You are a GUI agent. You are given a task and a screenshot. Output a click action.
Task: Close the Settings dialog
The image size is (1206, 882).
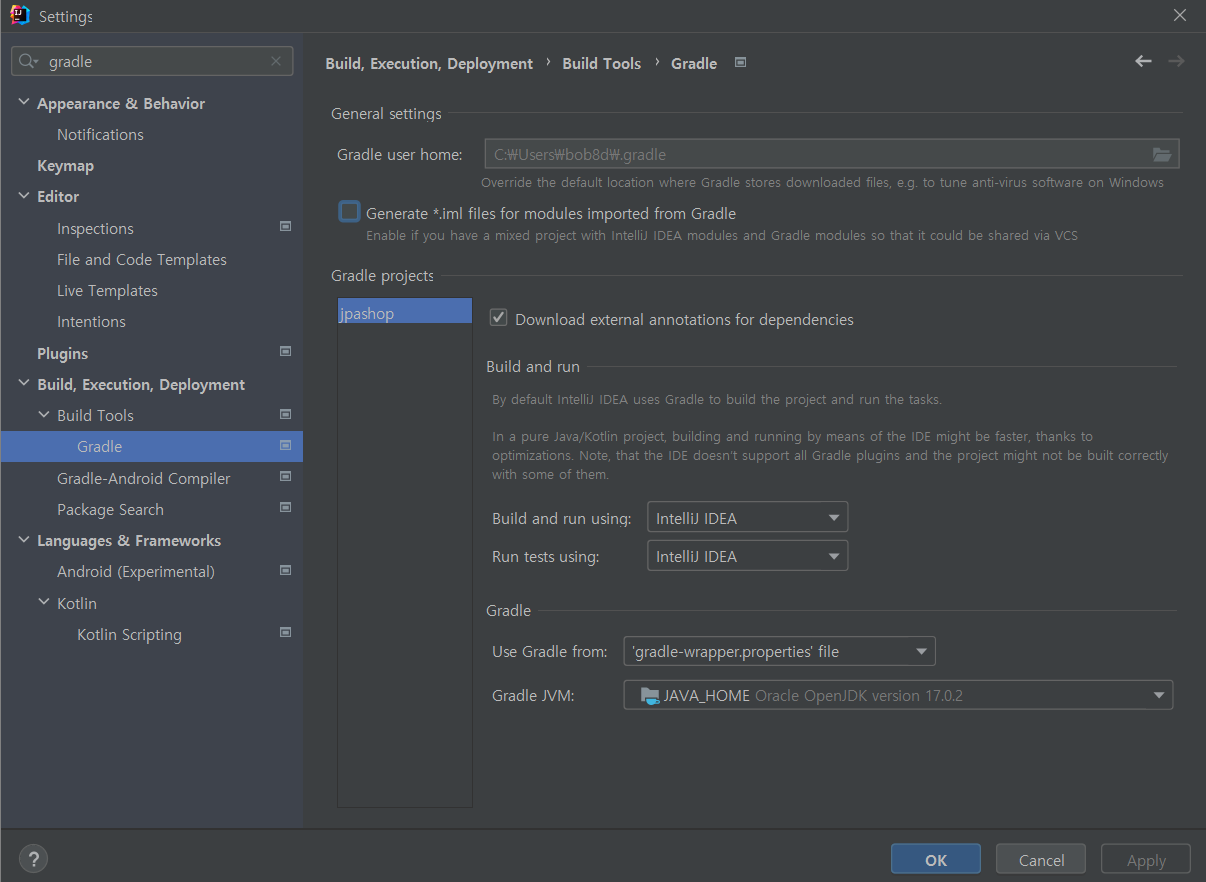tap(1180, 15)
